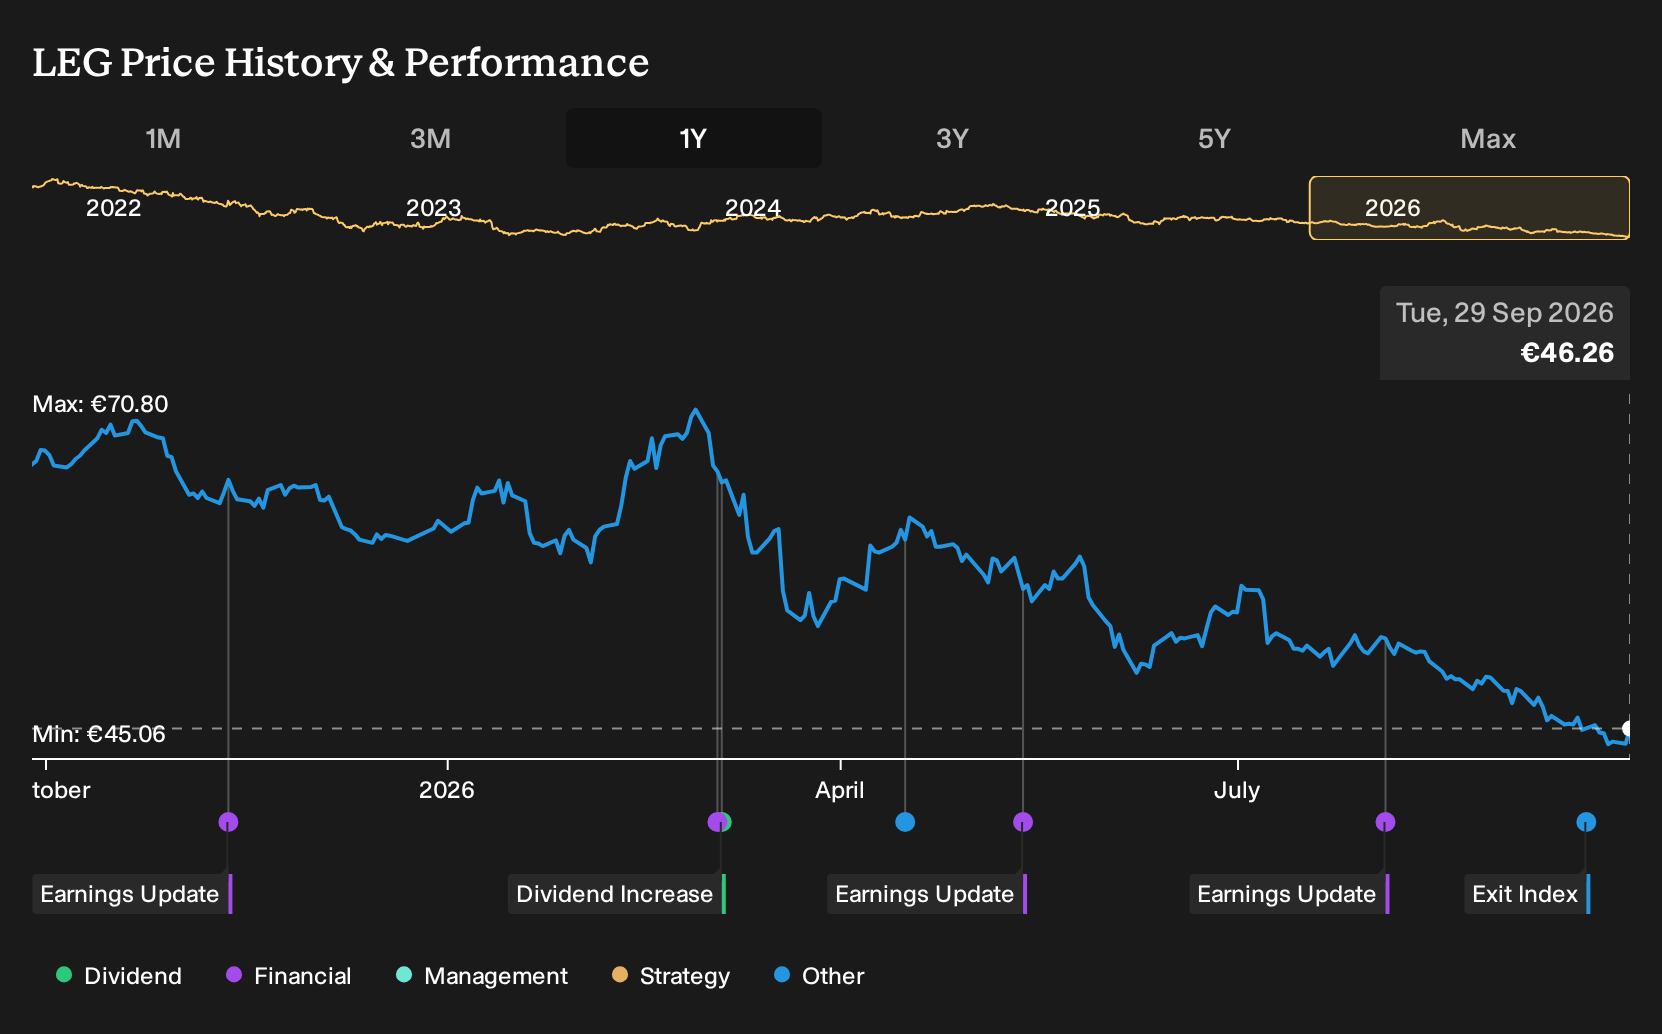The height and width of the screenshot is (1034, 1662).
Task: Click 2022 on the overview mini chart
Action: pyautogui.click(x=114, y=208)
